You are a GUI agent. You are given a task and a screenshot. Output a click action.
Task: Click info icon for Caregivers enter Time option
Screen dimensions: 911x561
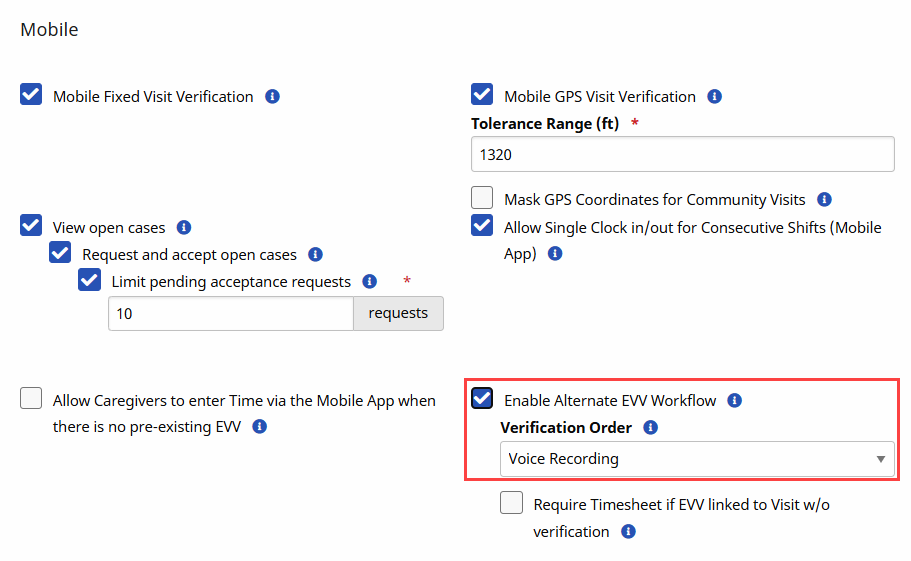(260, 427)
